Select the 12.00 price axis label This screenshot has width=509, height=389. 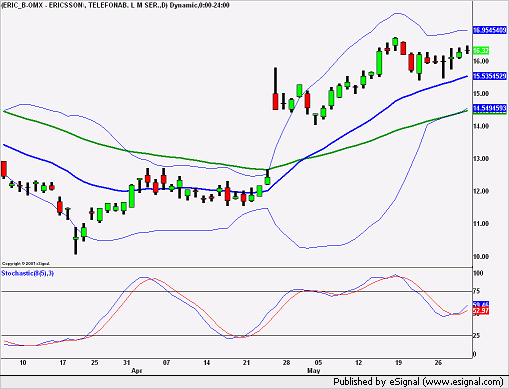pyautogui.click(x=481, y=191)
